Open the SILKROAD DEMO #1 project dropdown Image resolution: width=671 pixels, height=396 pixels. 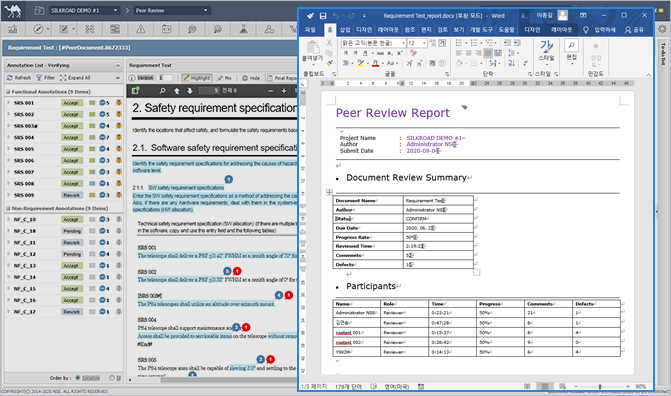pos(84,10)
